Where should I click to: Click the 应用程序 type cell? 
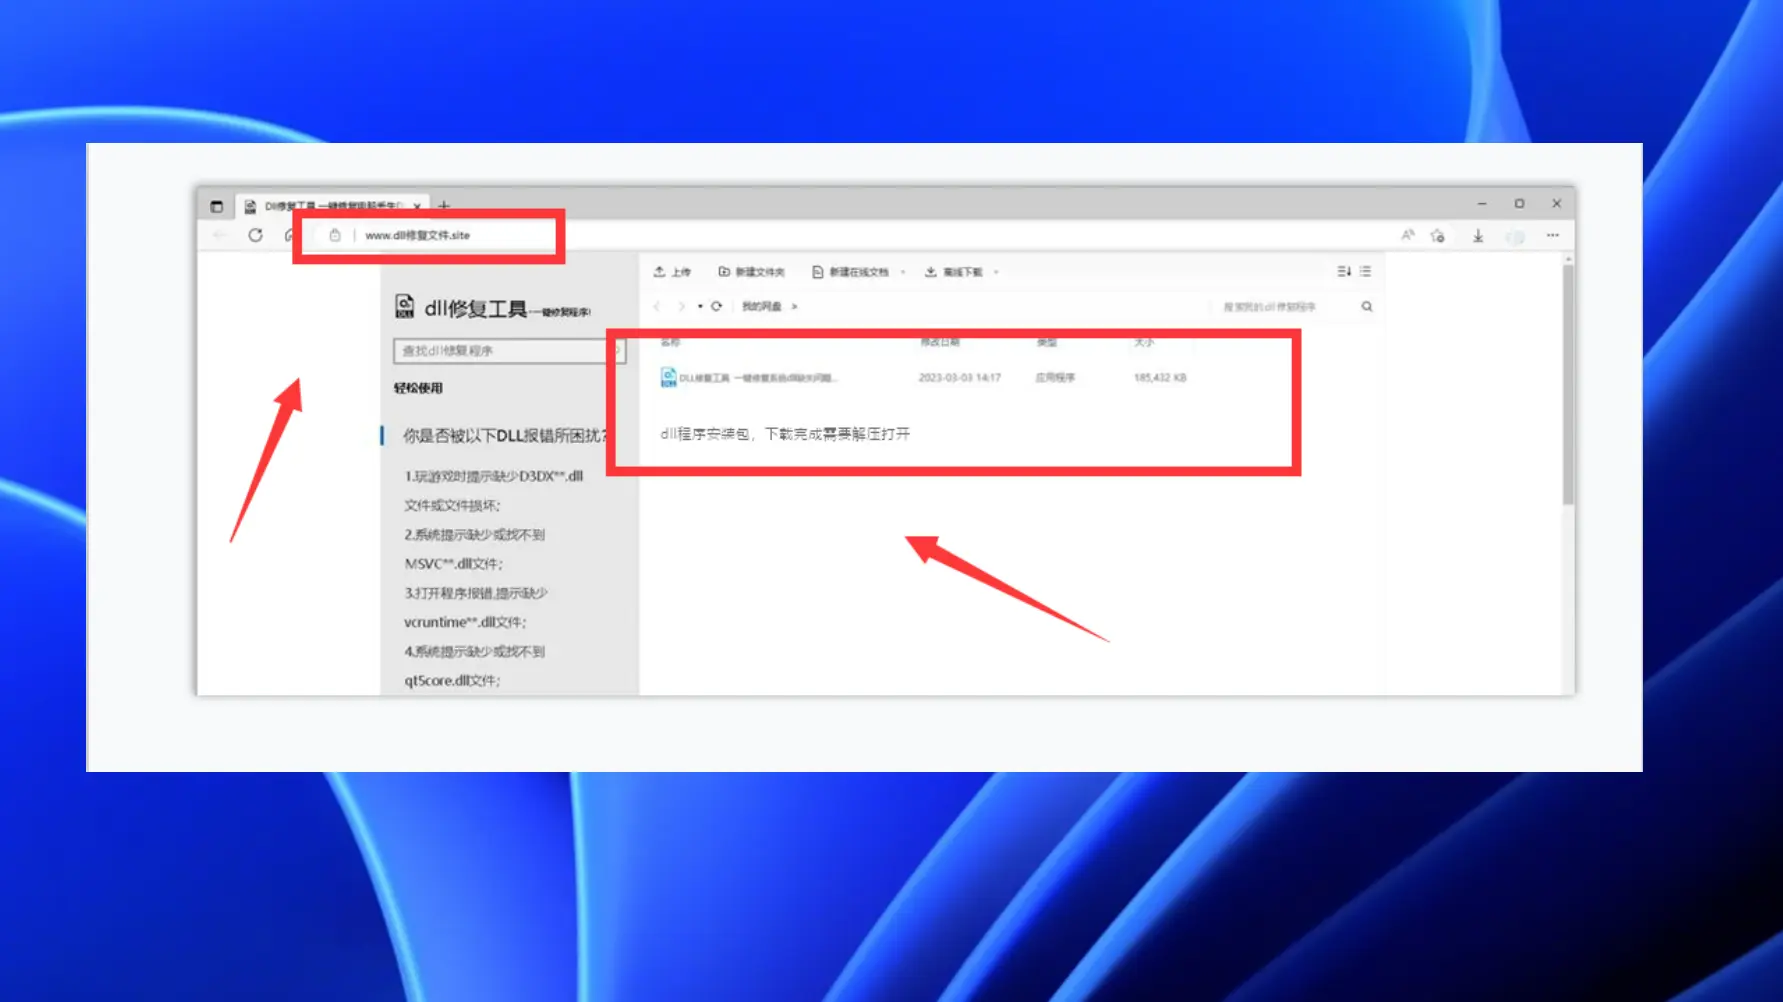tap(1055, 378)
